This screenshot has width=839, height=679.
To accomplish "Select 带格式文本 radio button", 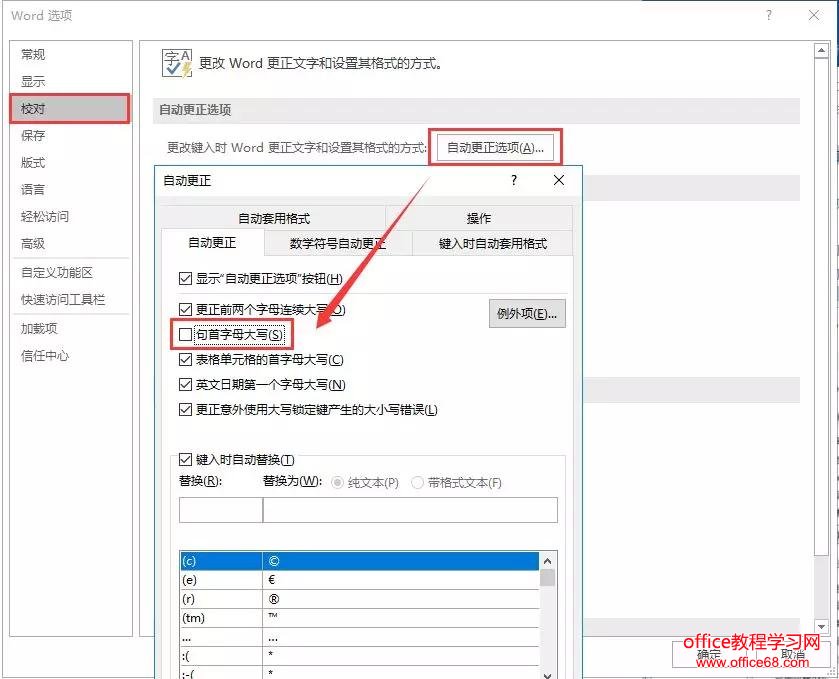I will coord(417,483).
